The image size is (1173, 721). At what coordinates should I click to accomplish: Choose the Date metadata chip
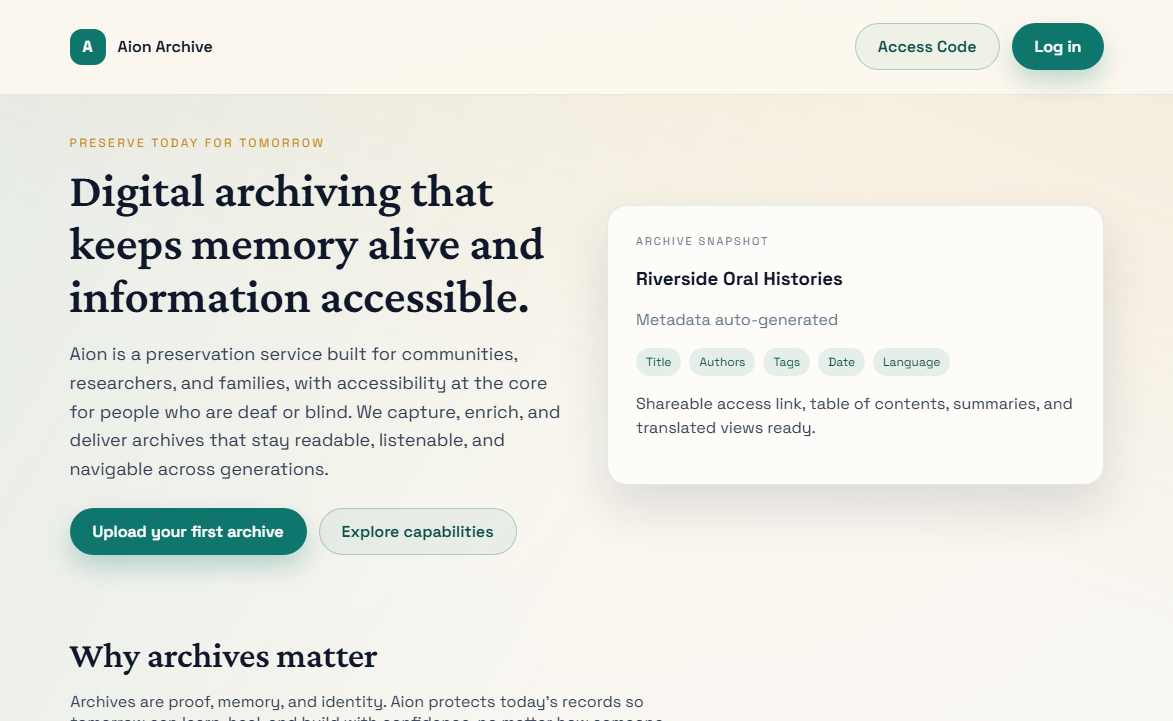click(x=841, y=362)
